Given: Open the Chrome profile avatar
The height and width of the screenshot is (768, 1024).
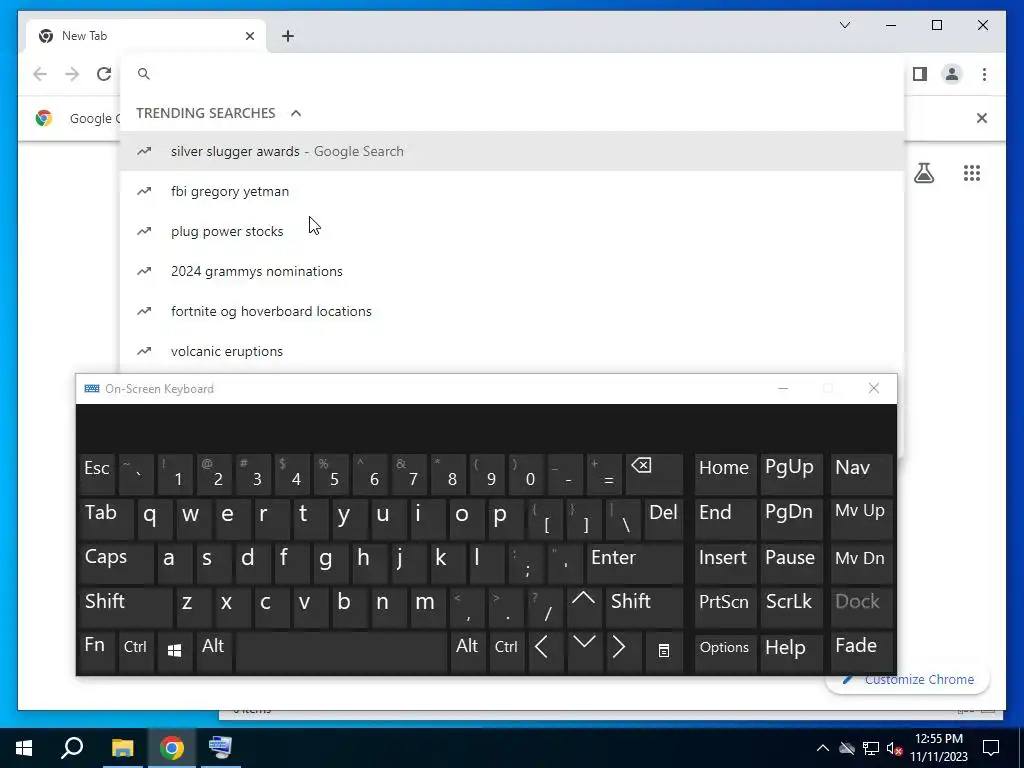Looking at the screenshot, I should point(952,74).
